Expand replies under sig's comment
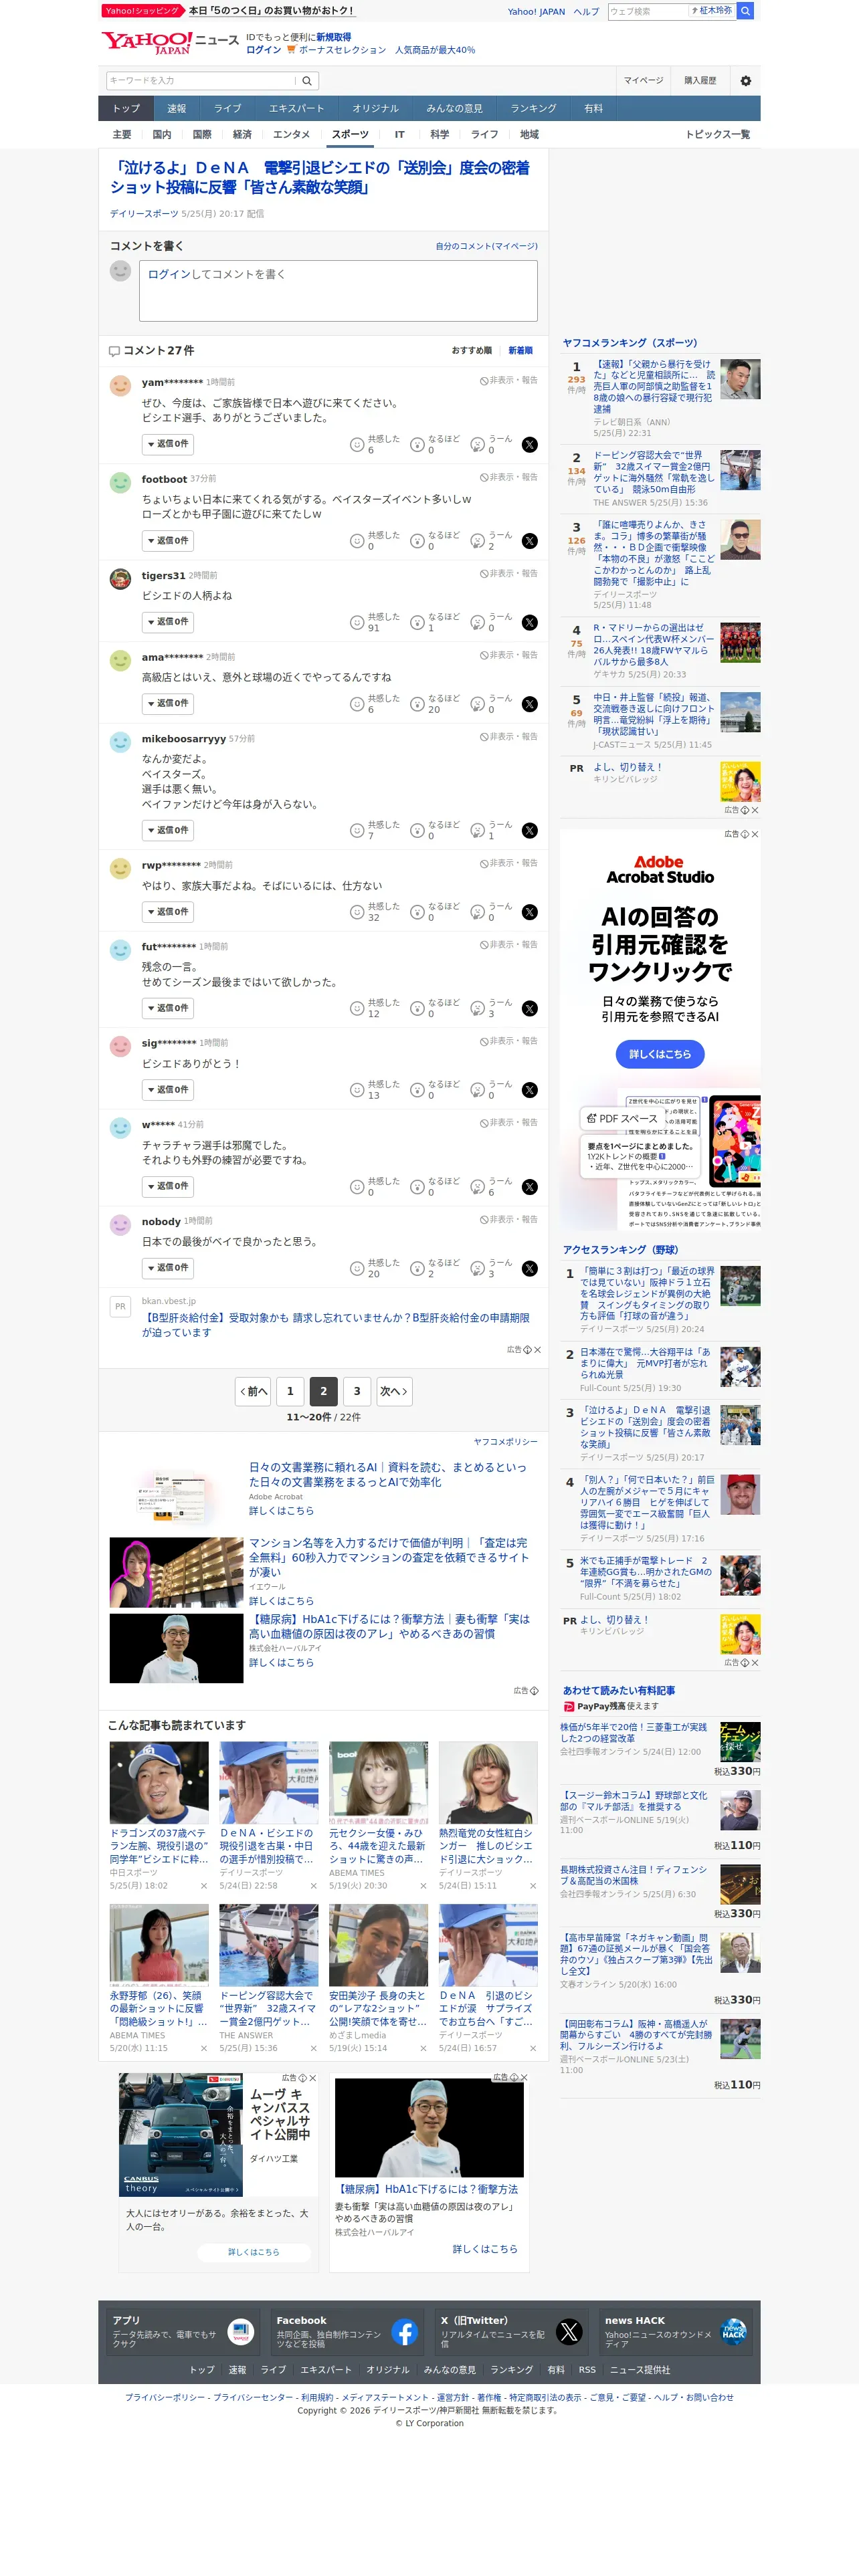 (x=168, y=1090)
